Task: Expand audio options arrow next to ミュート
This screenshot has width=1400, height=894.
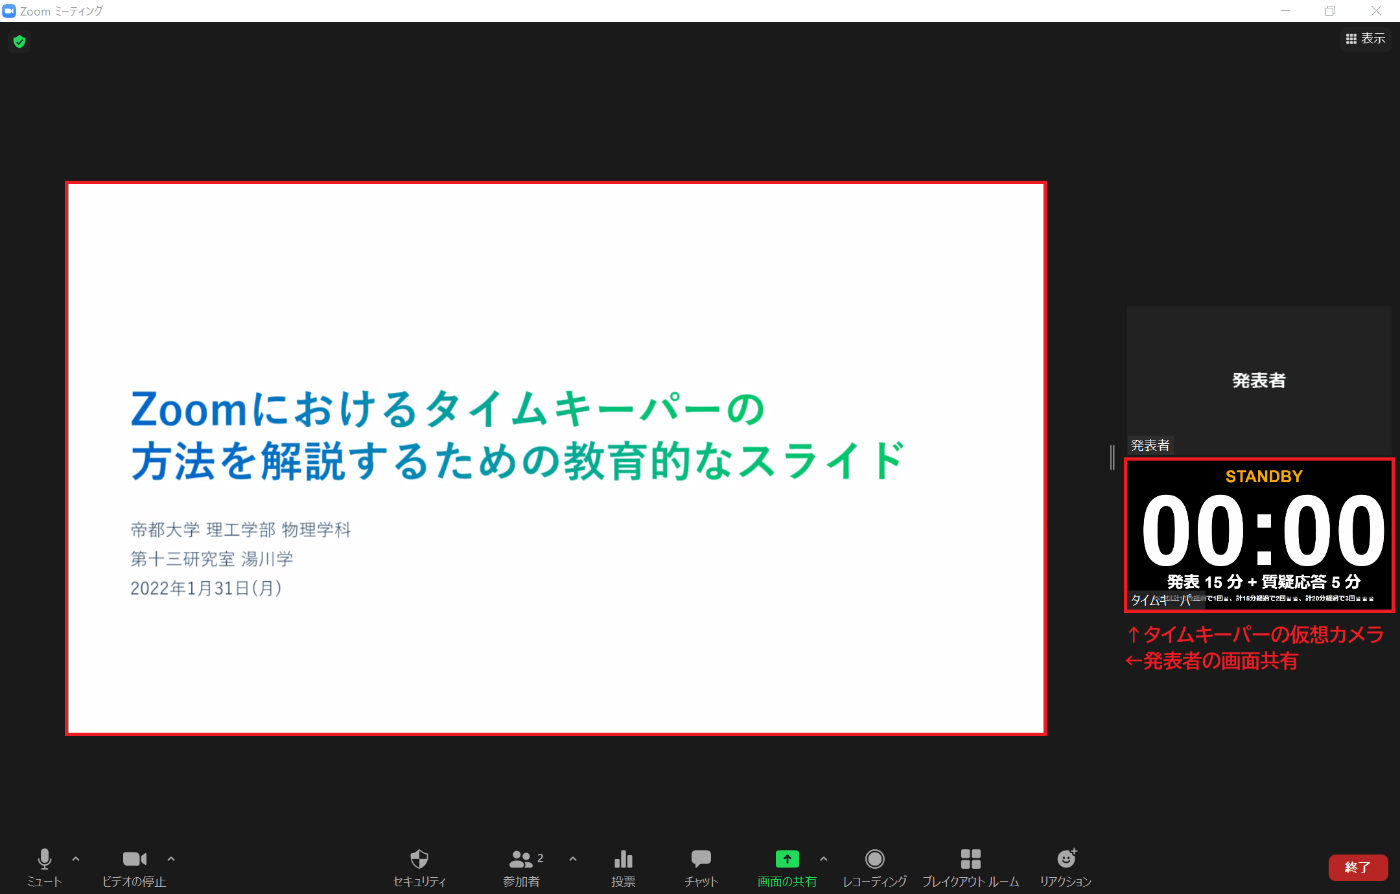Action: pos(76,859)
